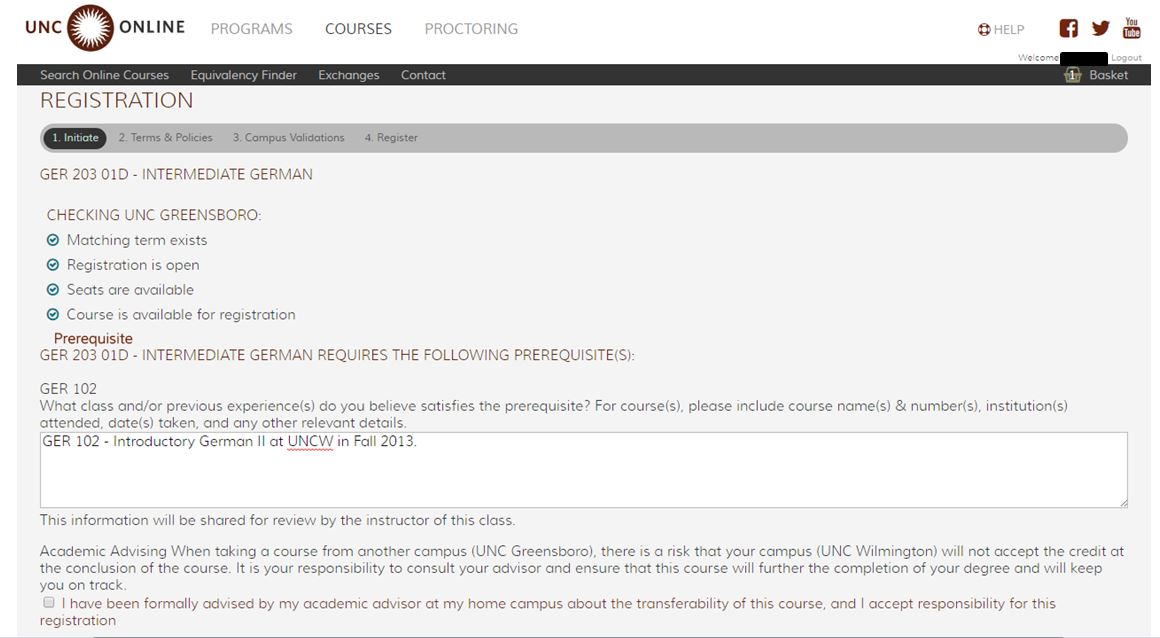Click the 'Seats are available' check icon

tap(53, 290)
